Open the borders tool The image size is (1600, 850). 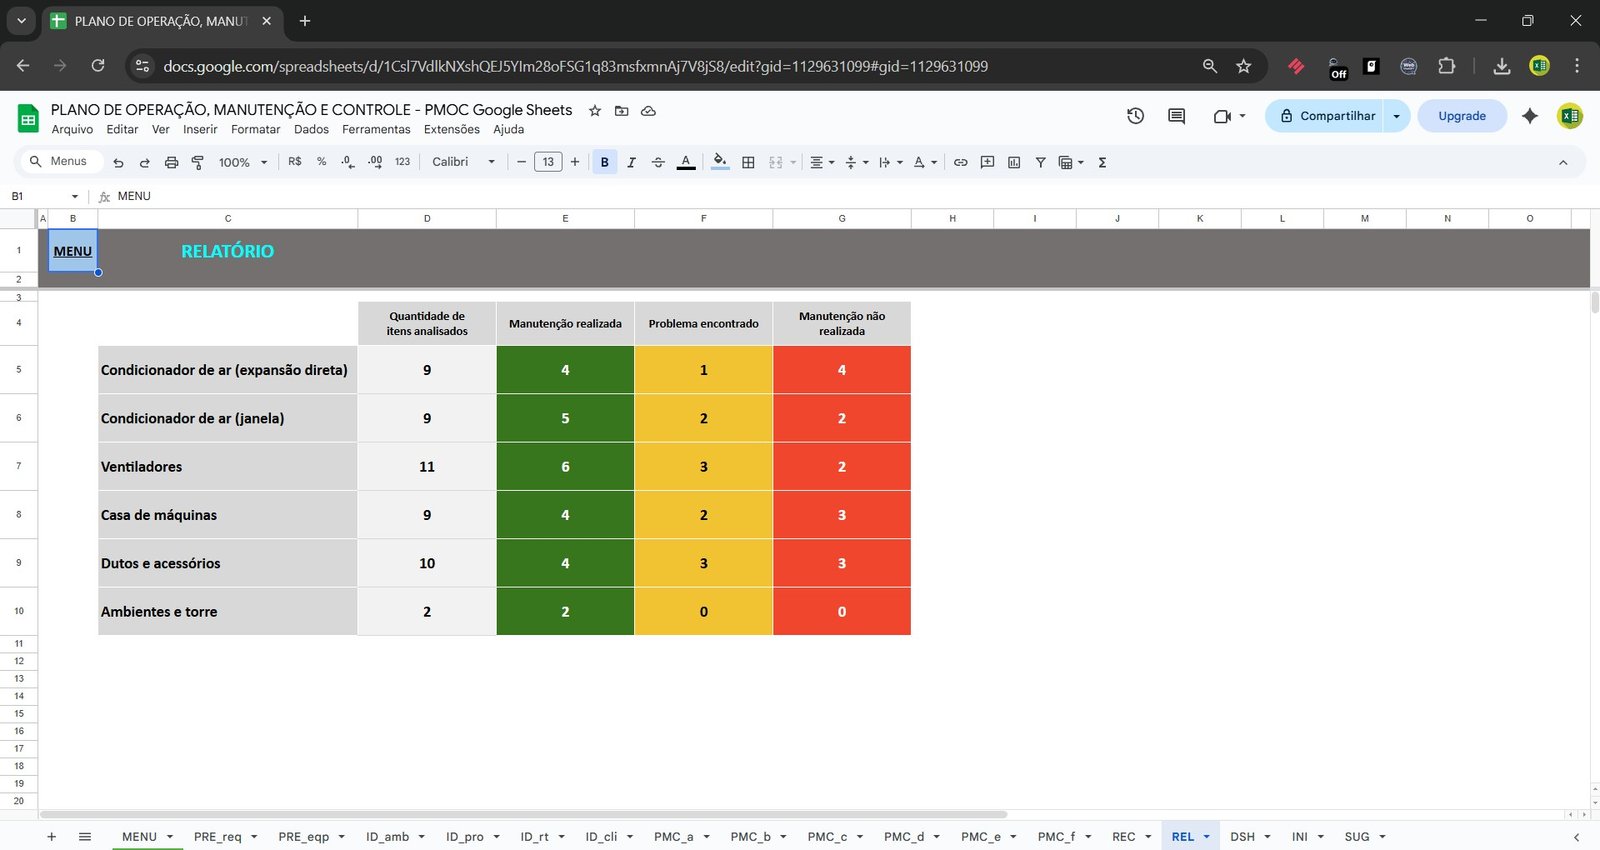click(x=748, y=162)
